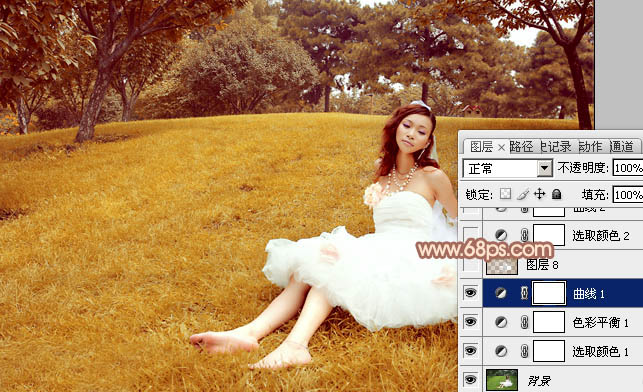This screenshot has height=392, width=643.
Task: Switch to the 通道 channels tab
Action: (x=621, y=146)
